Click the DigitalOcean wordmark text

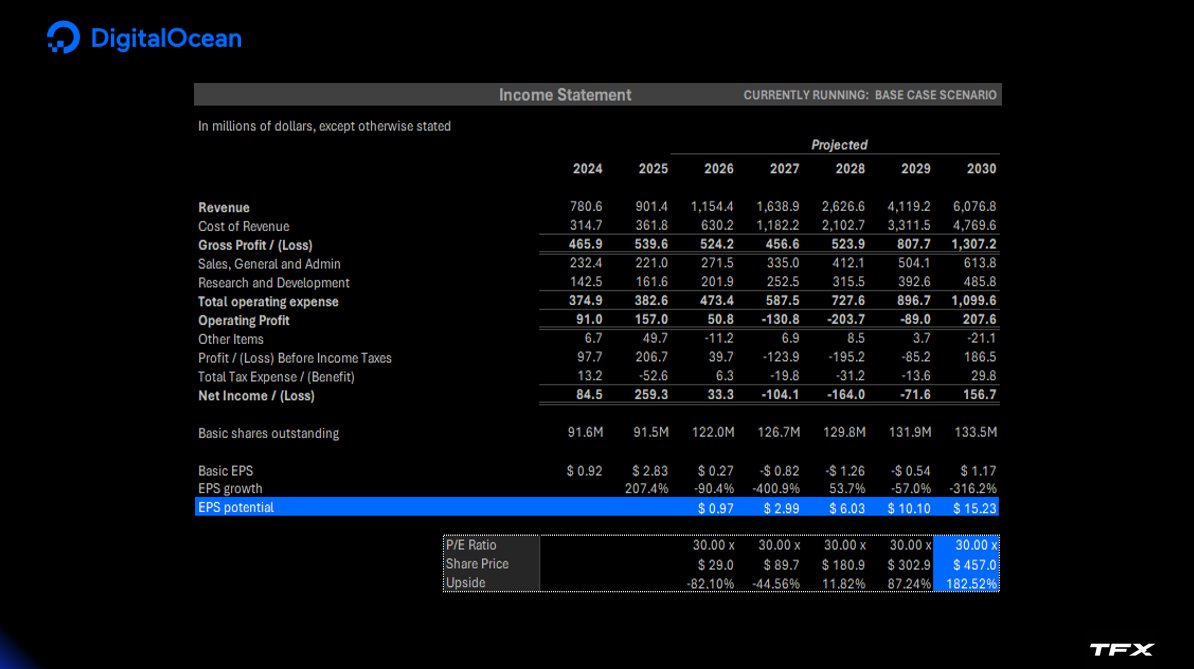[x=166, y=38]
